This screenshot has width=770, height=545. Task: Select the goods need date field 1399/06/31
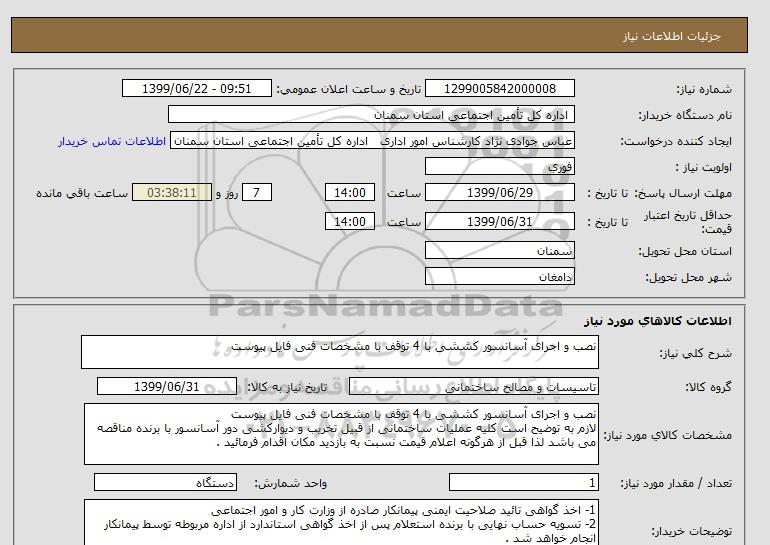click(x=167, y=386)
